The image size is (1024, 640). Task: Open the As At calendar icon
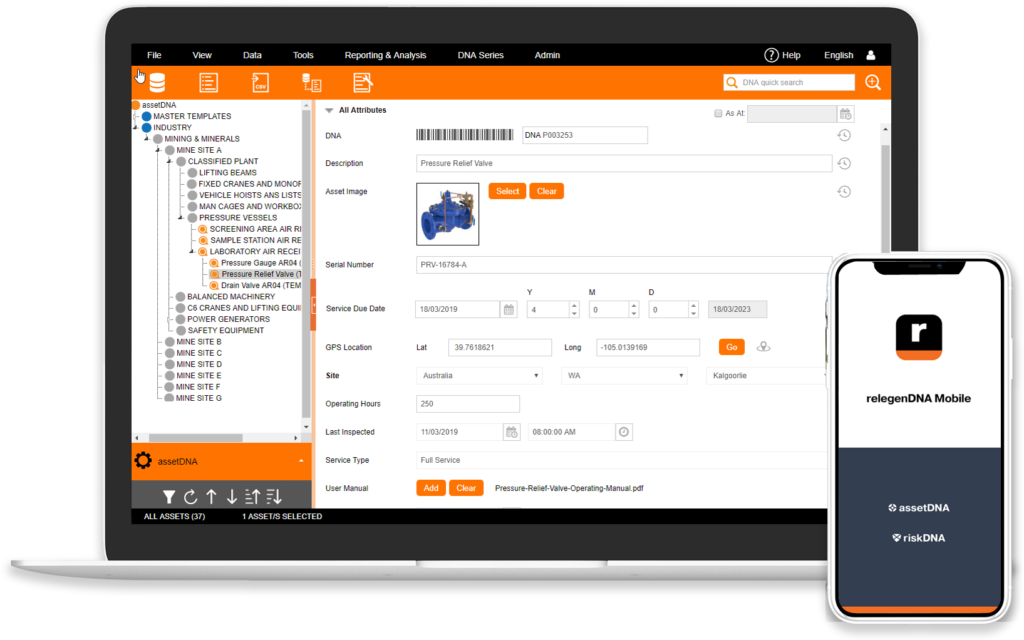click(x=846, y=114)
